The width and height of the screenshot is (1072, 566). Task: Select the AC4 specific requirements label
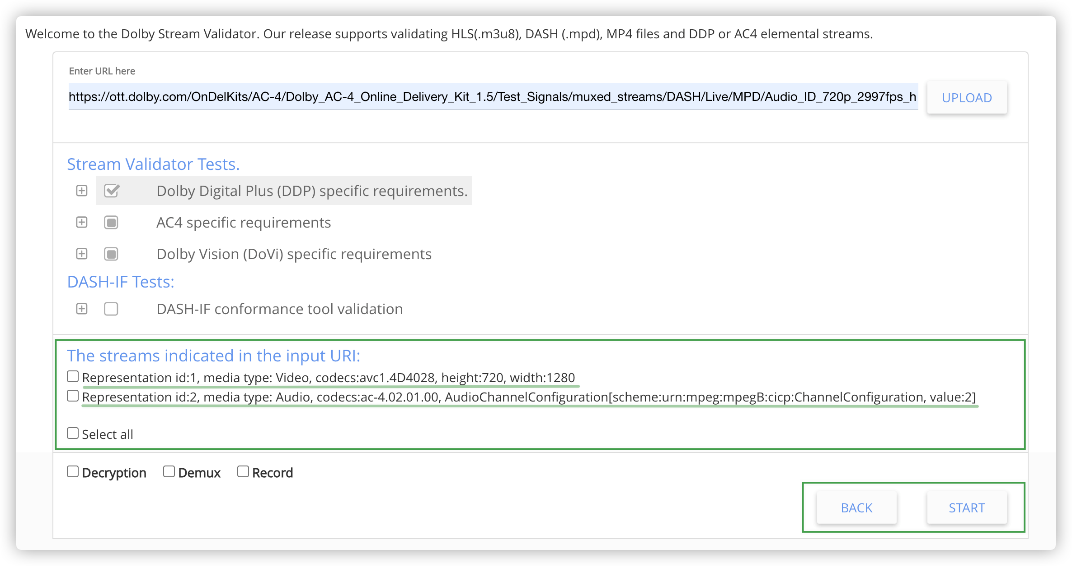point(243,222)
